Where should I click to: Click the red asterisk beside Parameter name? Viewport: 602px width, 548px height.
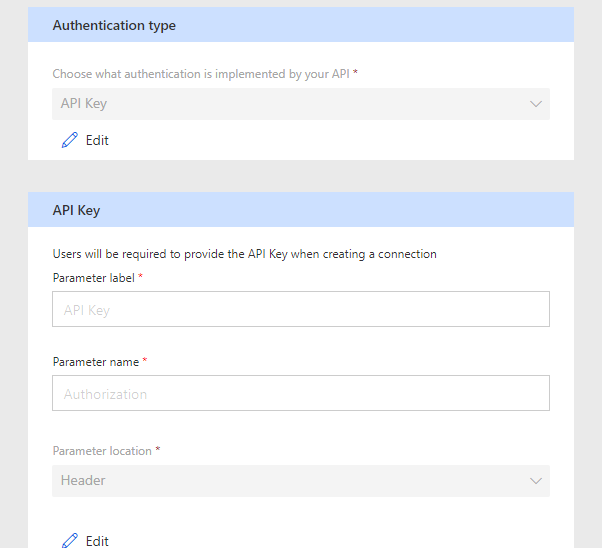point(145,361)
